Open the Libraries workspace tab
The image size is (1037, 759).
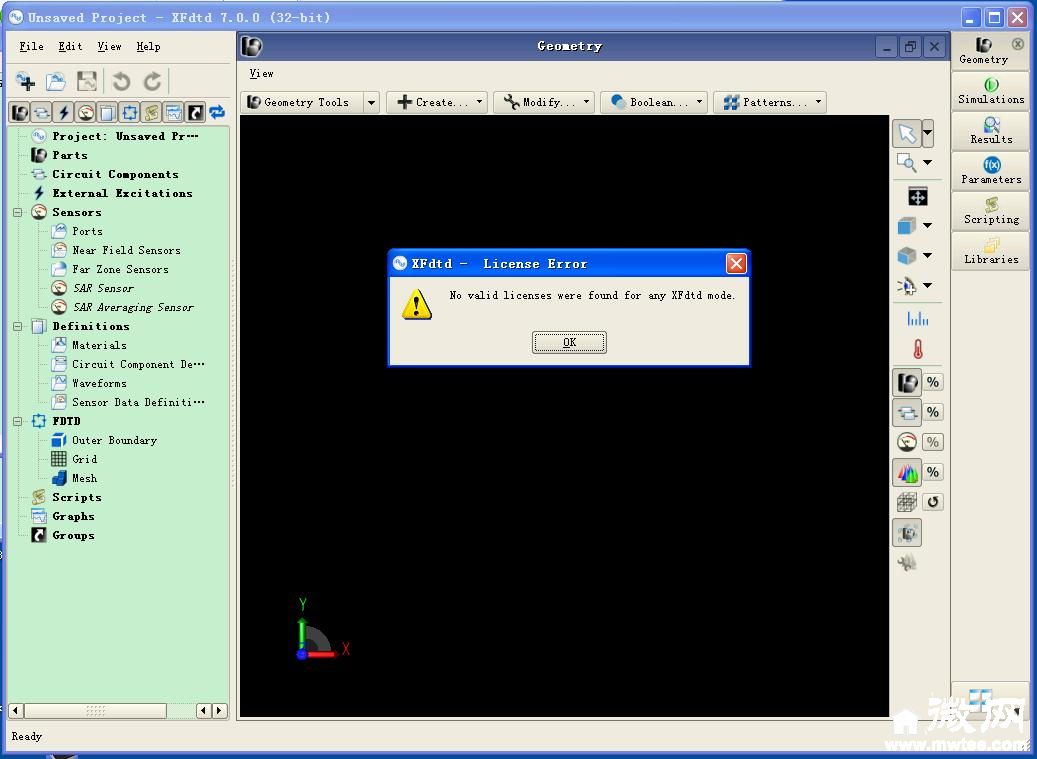pyautogui.click(x=991, y=251)
